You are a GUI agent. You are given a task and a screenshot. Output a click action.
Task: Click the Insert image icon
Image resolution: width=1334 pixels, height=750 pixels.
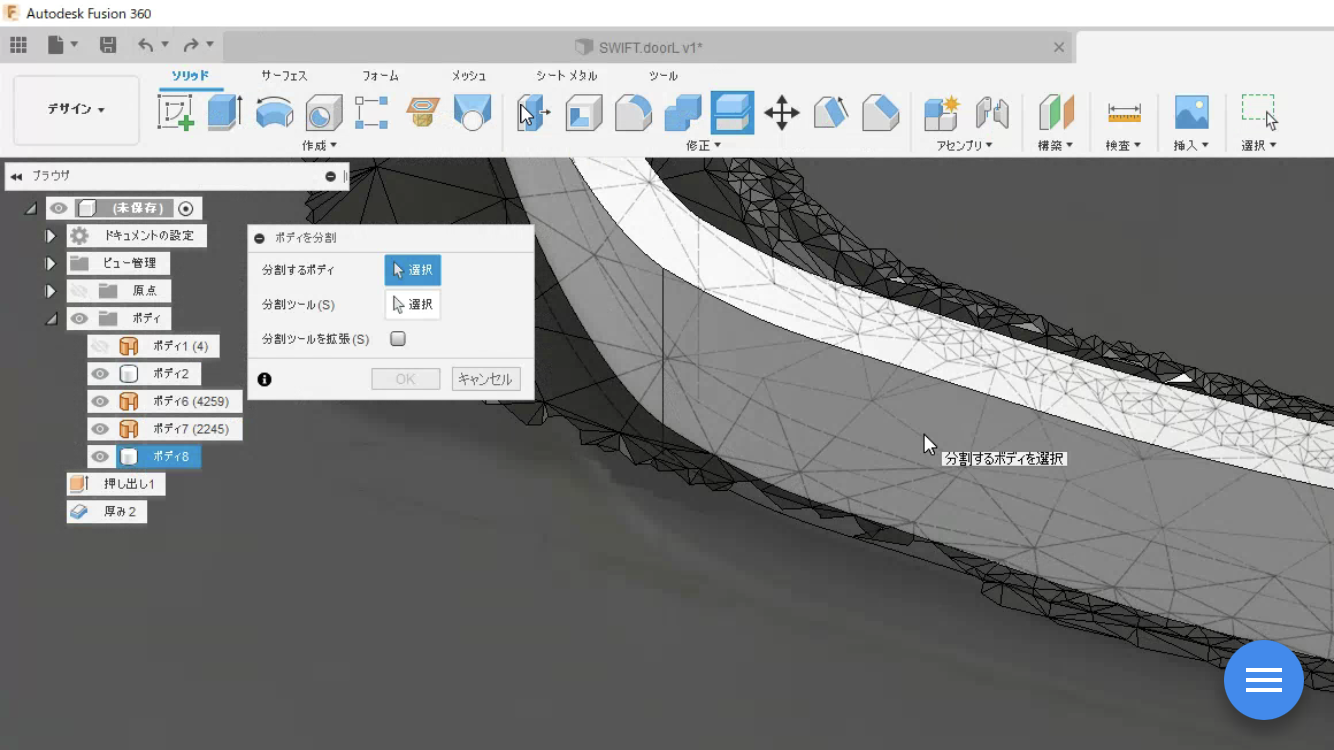pos(1192,112)
